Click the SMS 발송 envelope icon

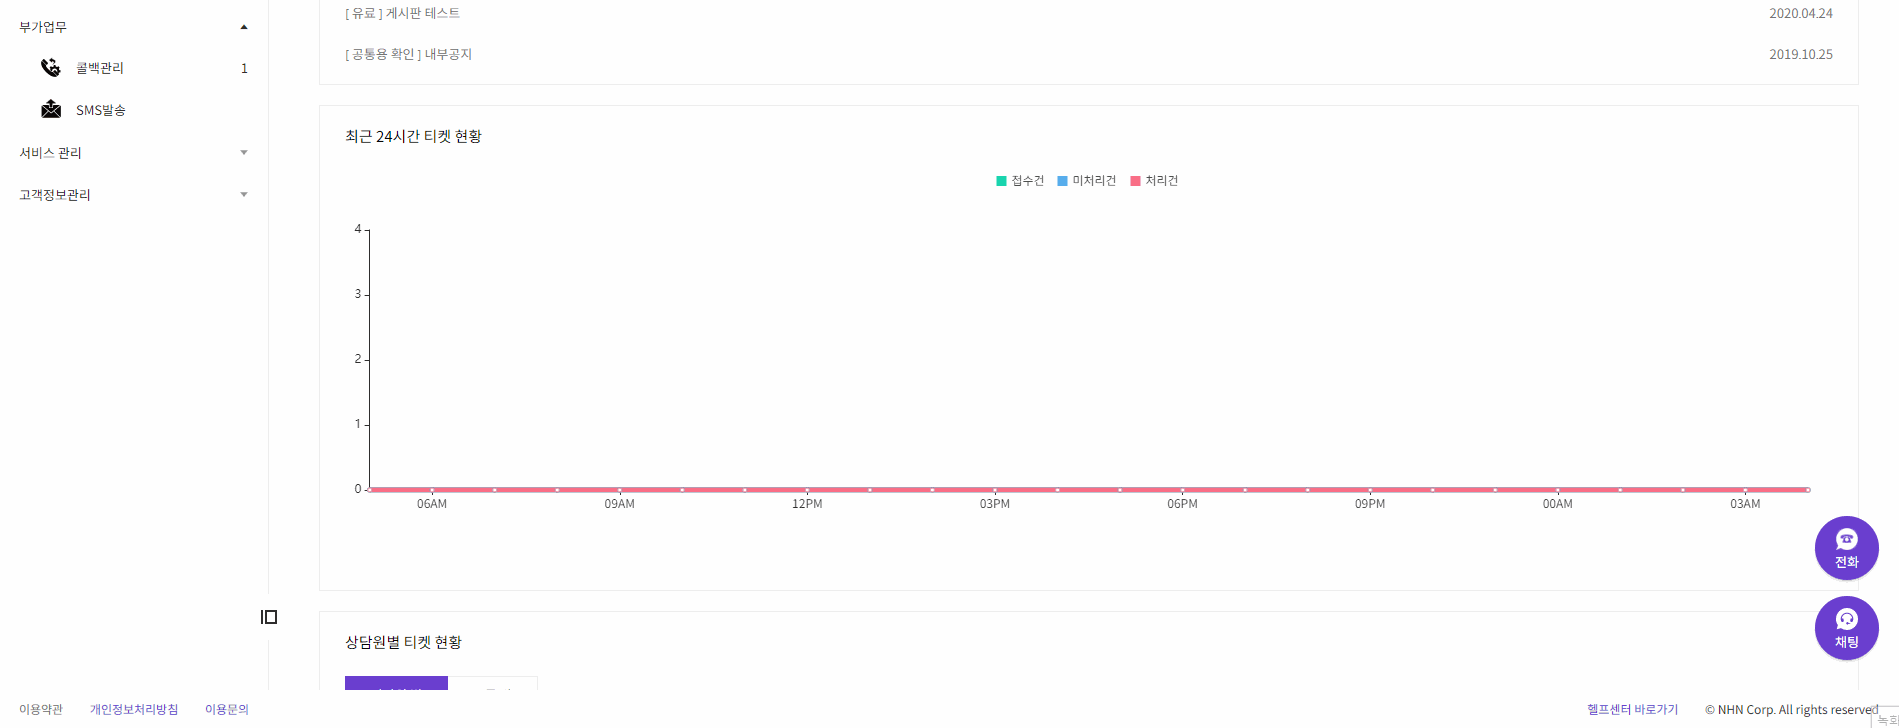coord(51,109)
